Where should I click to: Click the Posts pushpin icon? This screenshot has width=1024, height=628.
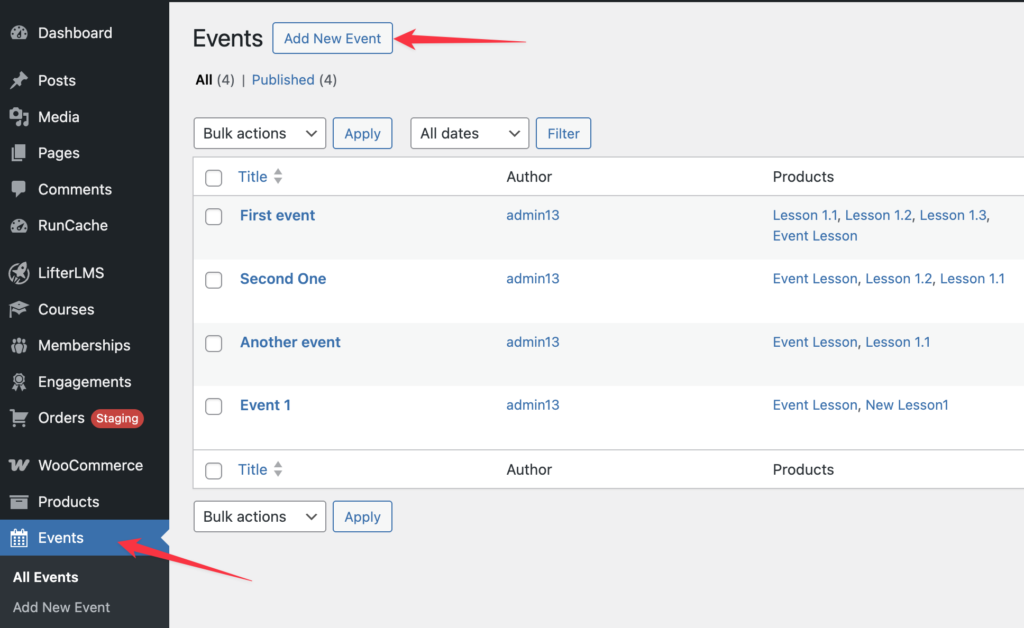coord(19,80)
